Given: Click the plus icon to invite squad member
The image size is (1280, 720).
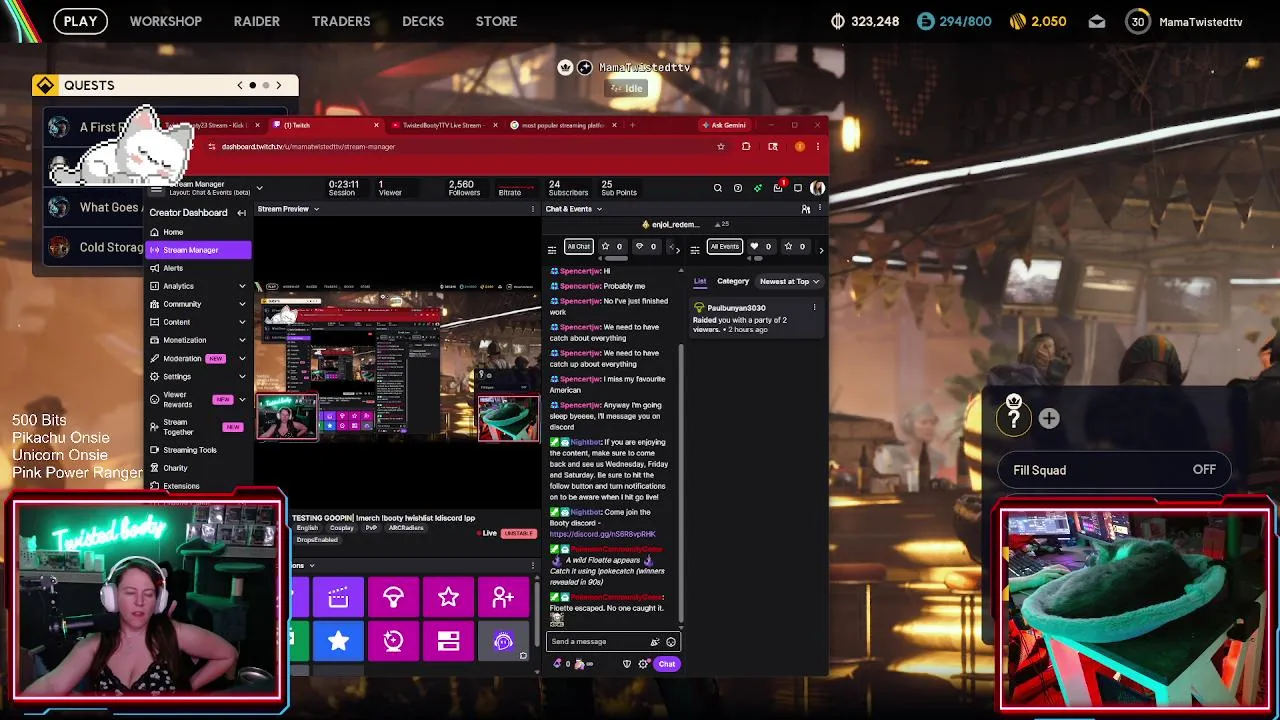Looking at the screenshot, I should point(1049,419).
